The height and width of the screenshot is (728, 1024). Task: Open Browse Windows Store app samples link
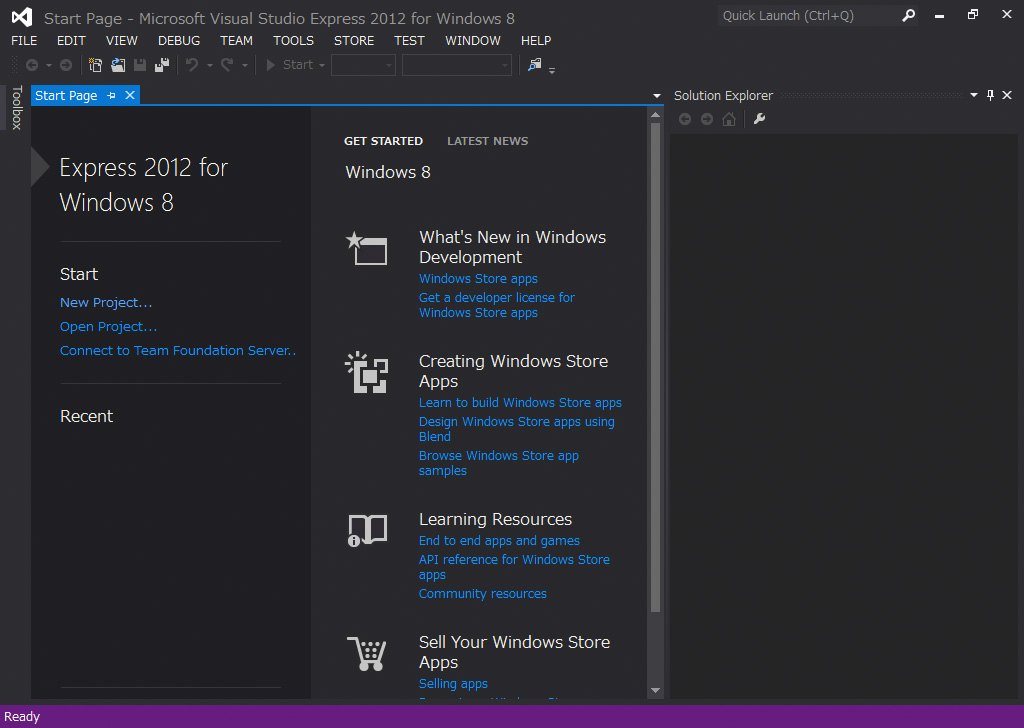(x=499, y=463)
